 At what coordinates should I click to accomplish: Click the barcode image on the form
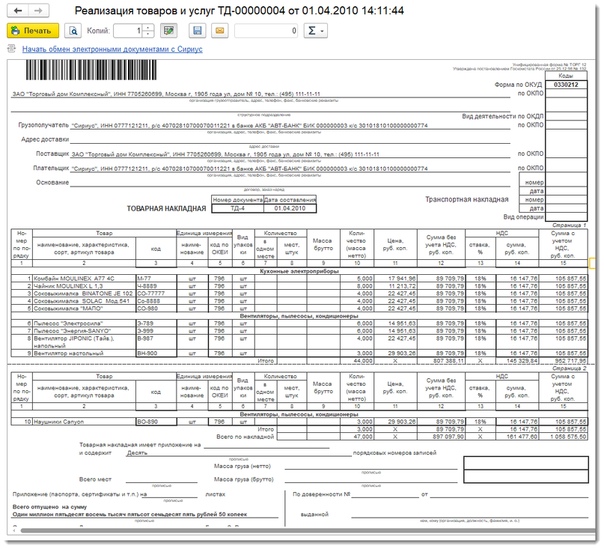tap(91, 70)
